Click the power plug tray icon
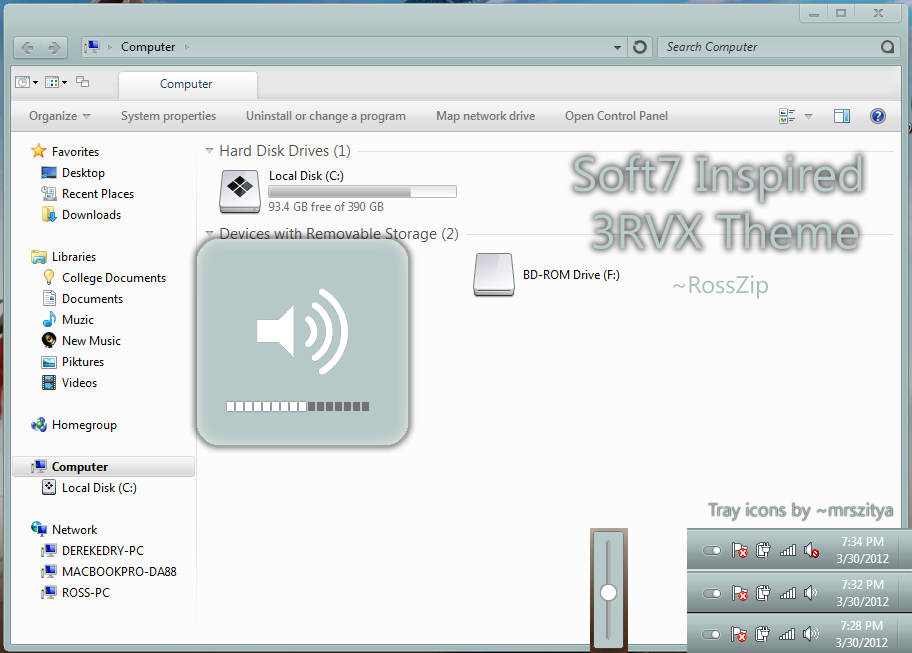This screenshot has width=912, height=653. [x=764, y=550]
